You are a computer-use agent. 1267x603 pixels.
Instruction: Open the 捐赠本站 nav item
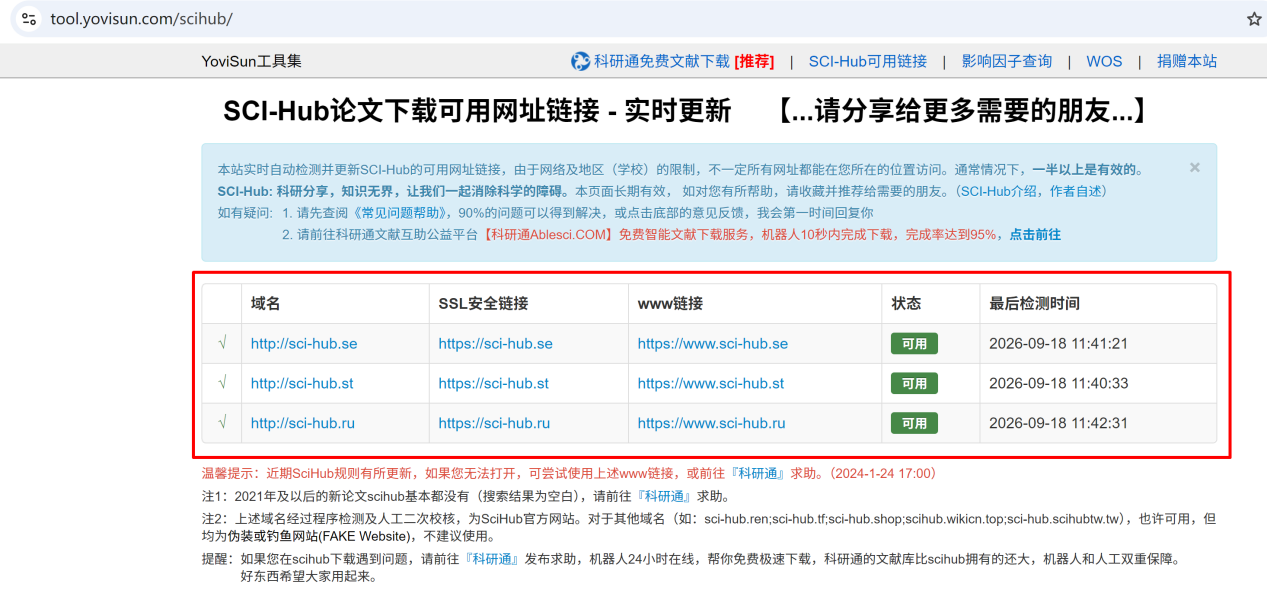click(1187, 61)
